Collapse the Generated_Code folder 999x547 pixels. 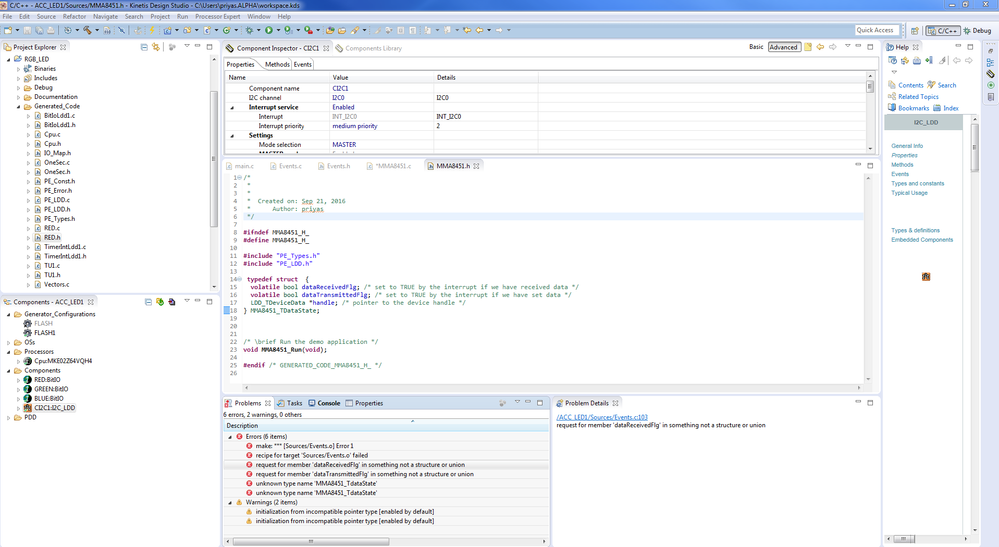[18, 106]
